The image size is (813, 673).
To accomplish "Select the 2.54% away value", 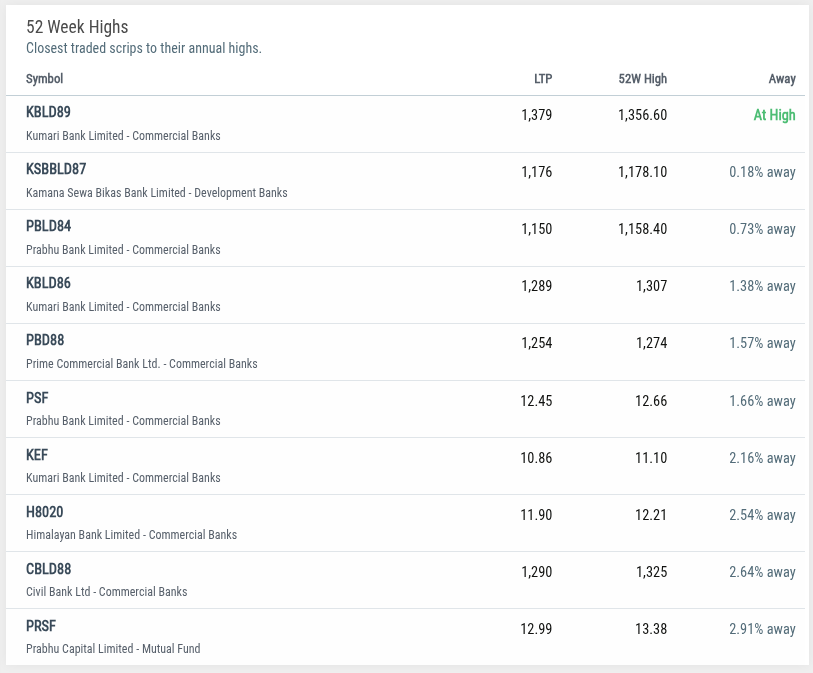I will [762, 515].
